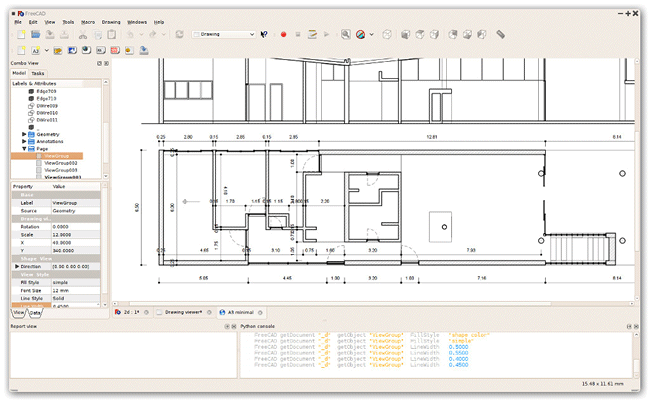650x401 pixels.
Task: Expand the Geometry tree group
Action: 24,132
